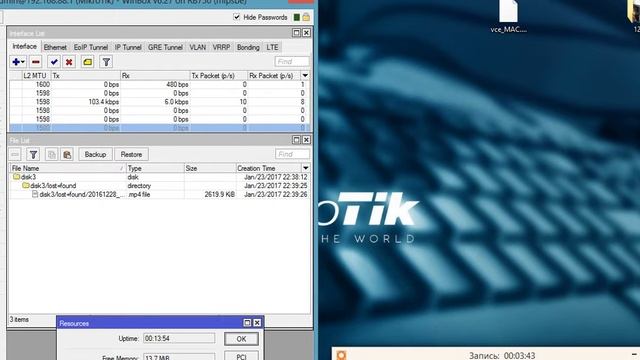
Task: Open filter in Interface List toolbar
Action: point(106,62)
